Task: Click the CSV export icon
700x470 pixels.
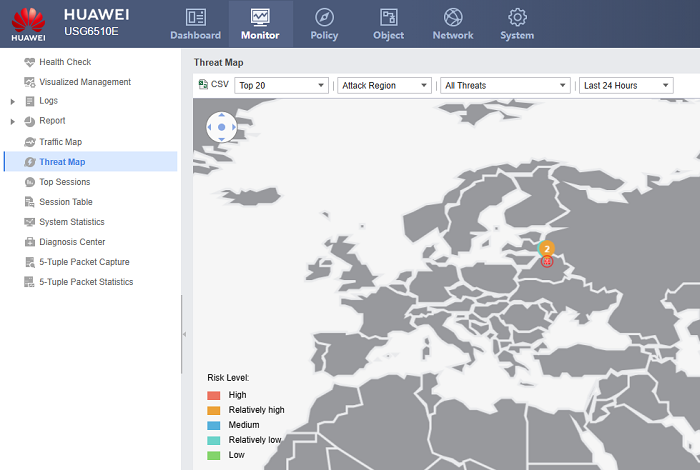Action: 204,86
